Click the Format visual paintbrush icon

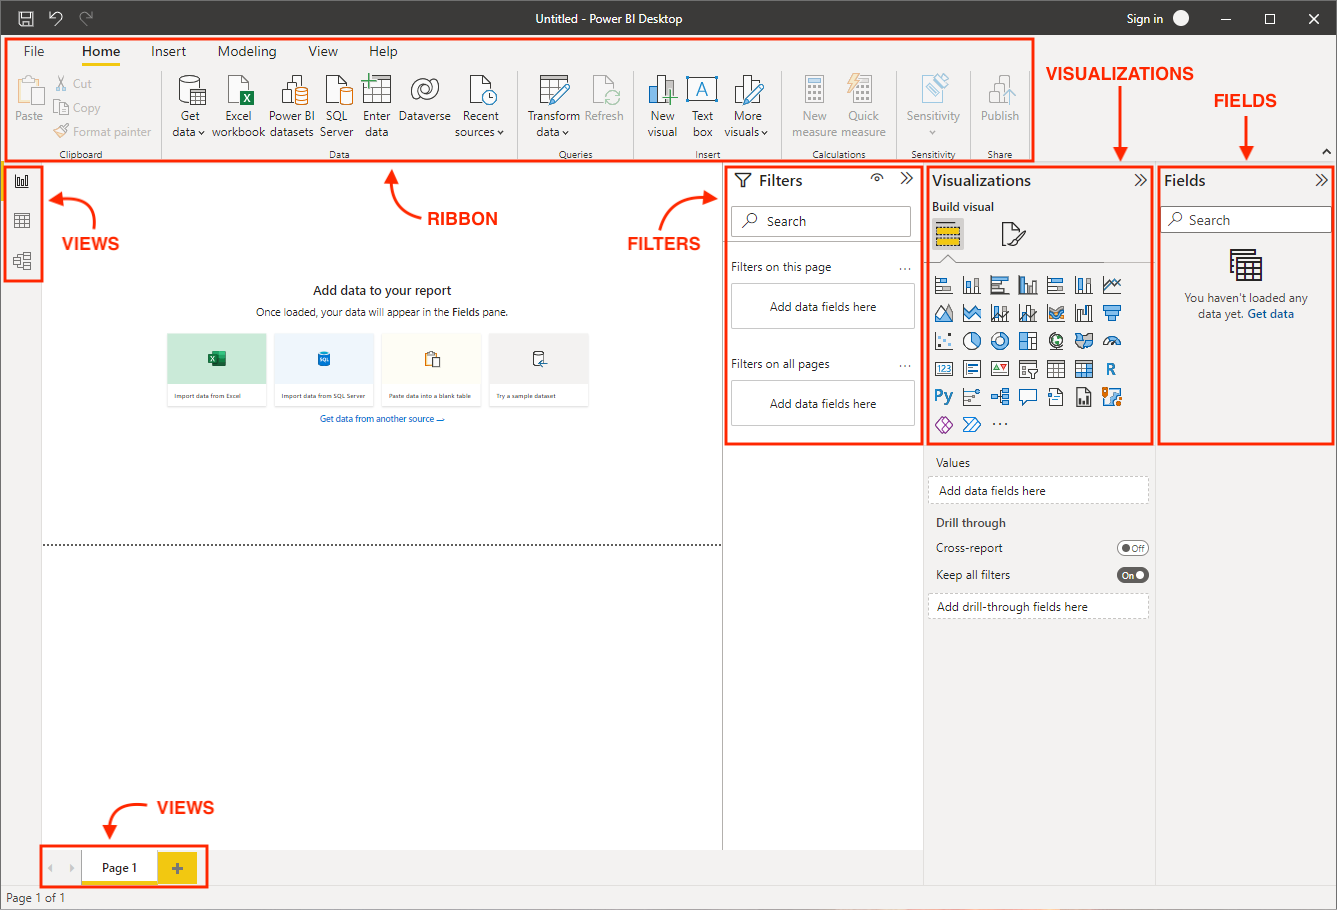[x=1013, y=235]
